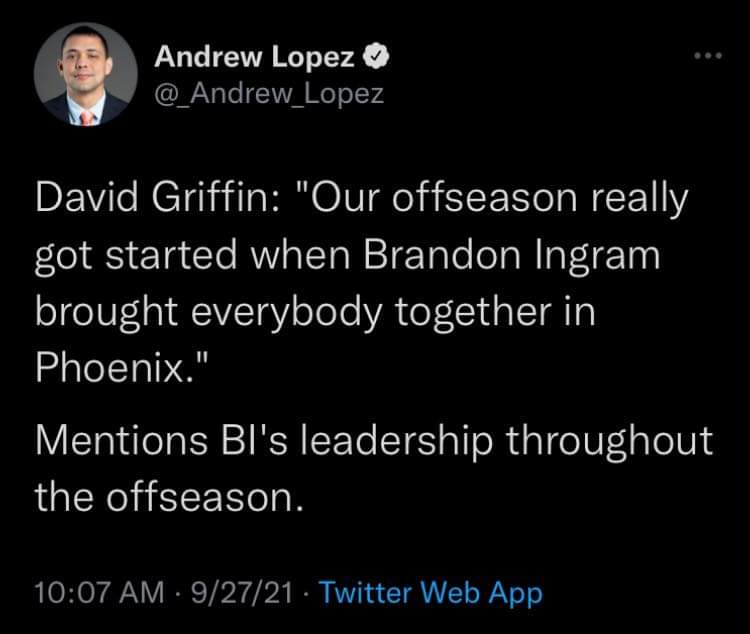Click the Twitter Web App source link
This screenshot has width=750, height=634.
pyautogui.click(x=432, y=592)
